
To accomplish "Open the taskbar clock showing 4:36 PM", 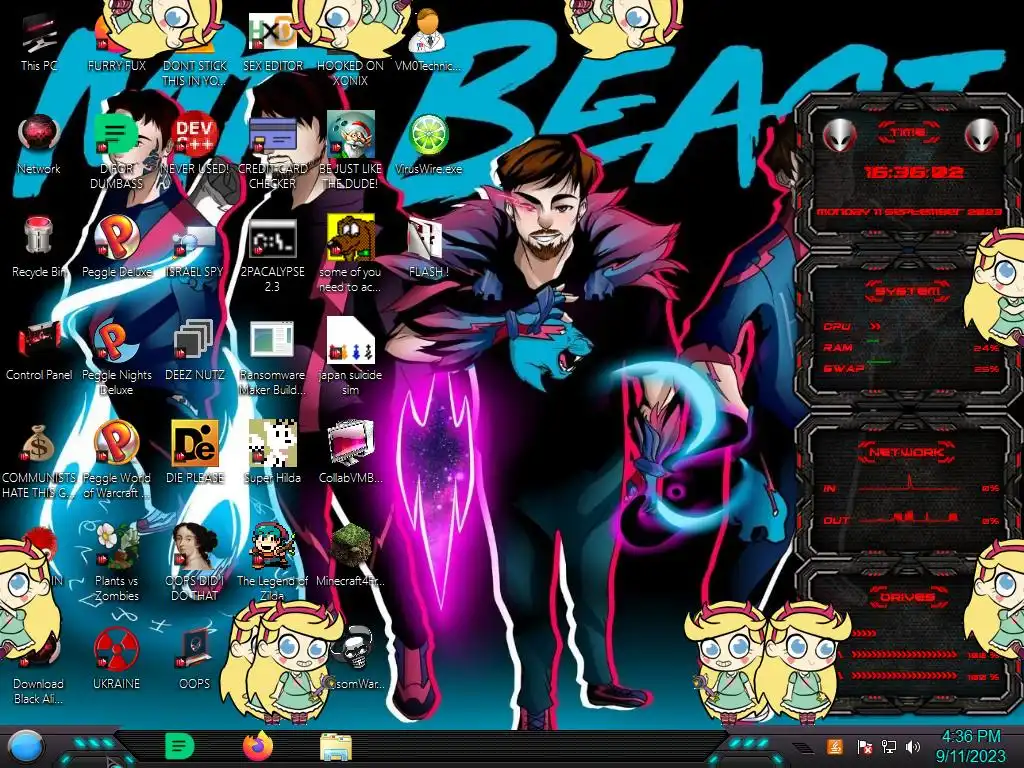I will coord(970,746).
